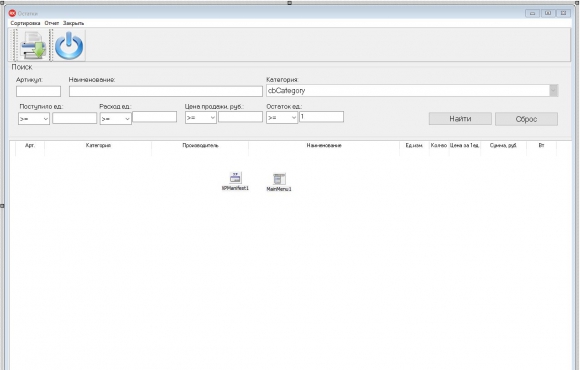The width and height of the screenshot is (580, 370).
Task: Focus the Наименование search field
Action: point(166,91)
